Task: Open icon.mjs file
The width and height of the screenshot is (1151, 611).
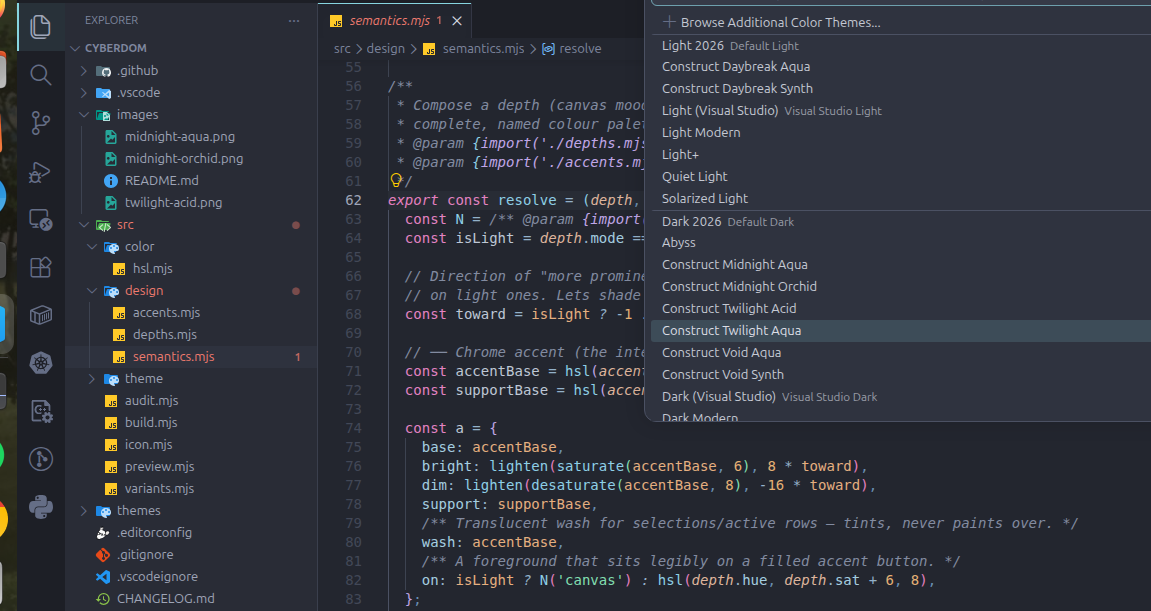Action: coord(191,445)
